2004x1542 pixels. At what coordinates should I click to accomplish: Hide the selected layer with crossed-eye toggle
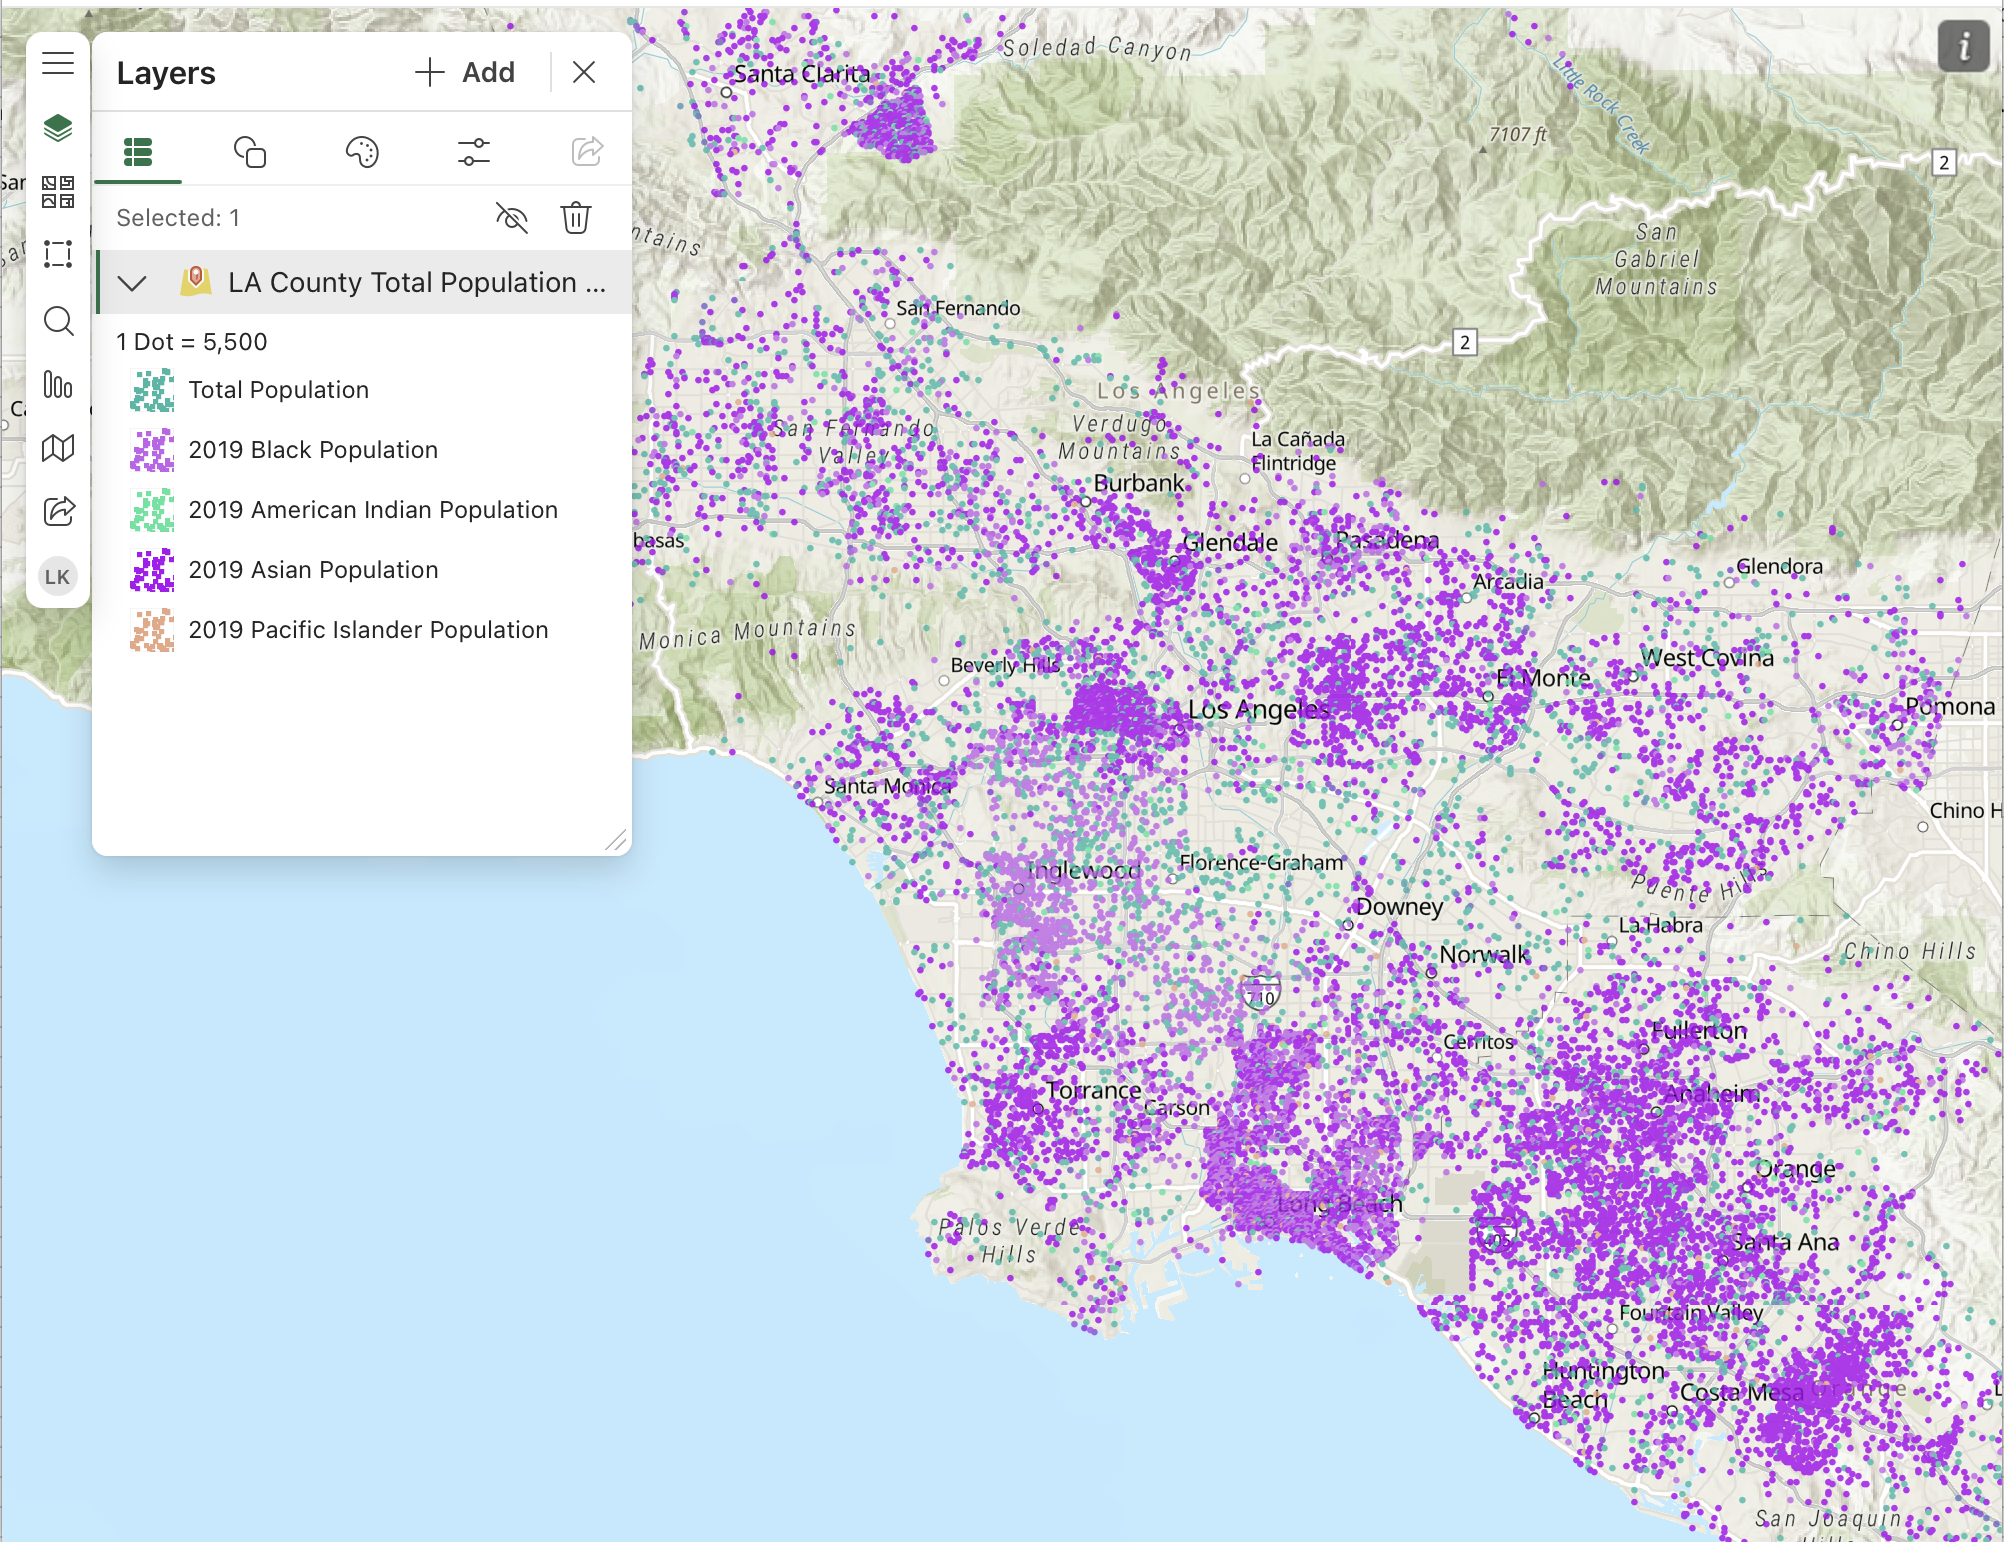pyautogui.click(x=511, y=218)
